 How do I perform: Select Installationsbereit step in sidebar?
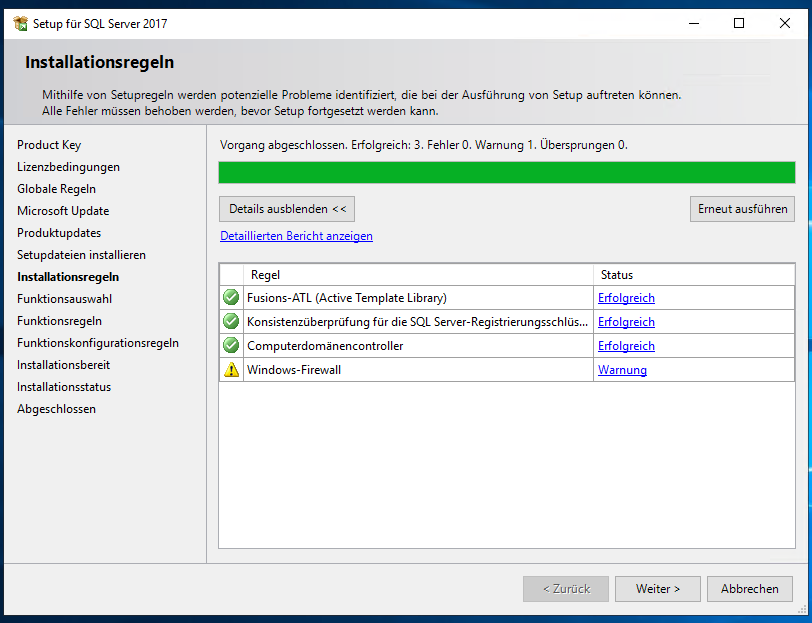(63, 365)
